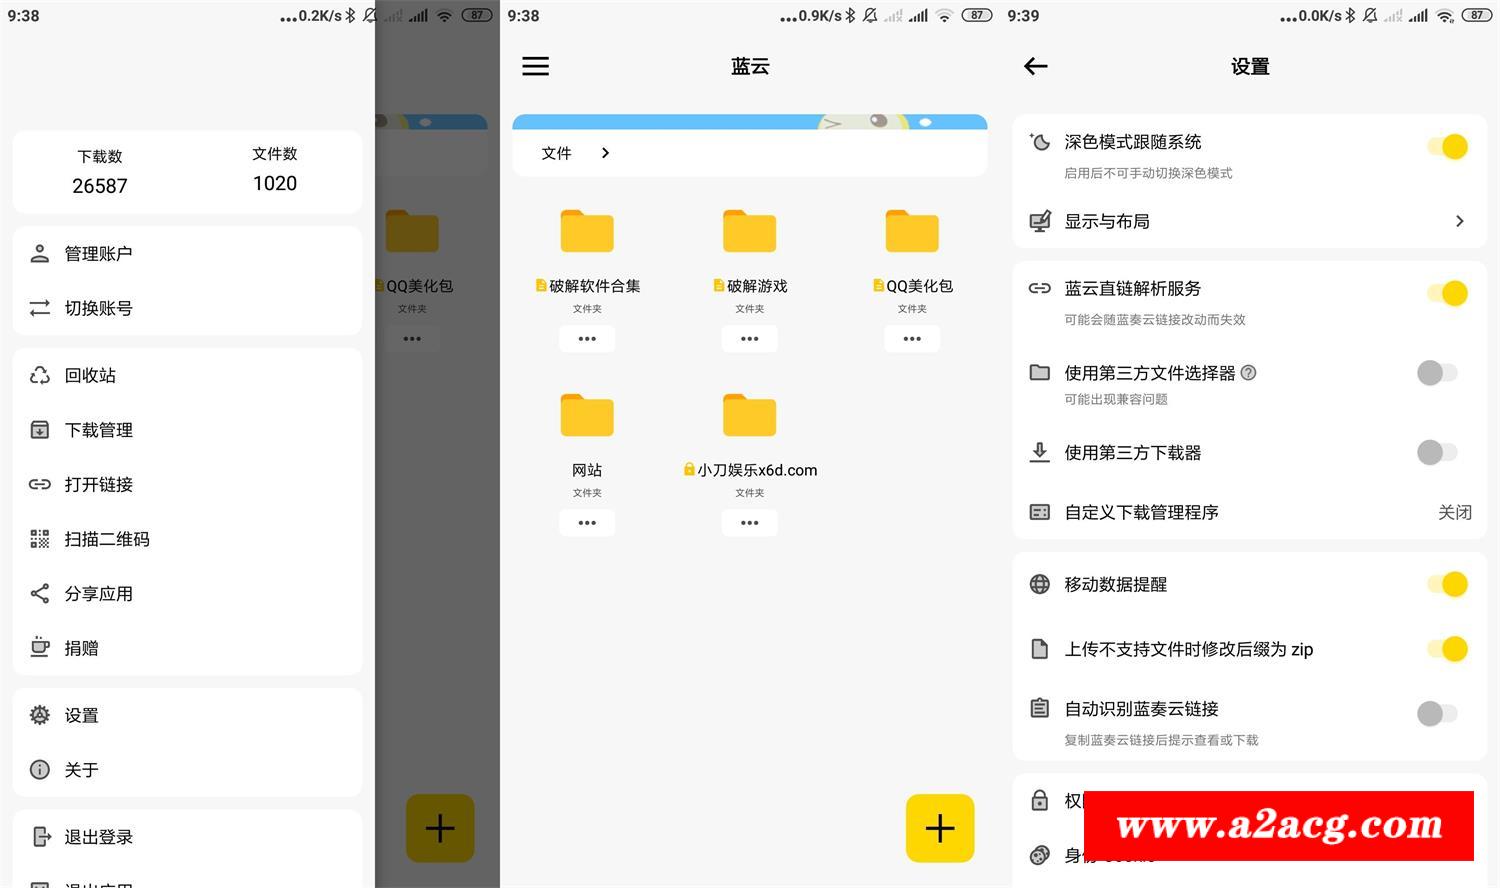Viewport: 1500px width, 888px height.
Task: Click the 捐赠 coffee cup icon
Action: point(40,647)
